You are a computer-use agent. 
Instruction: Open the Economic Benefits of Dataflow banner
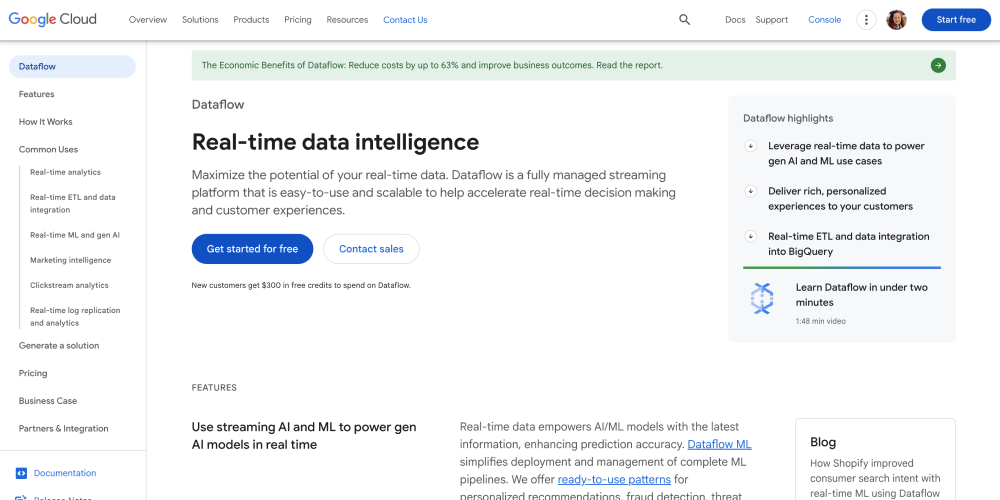[x=573, y=65]
